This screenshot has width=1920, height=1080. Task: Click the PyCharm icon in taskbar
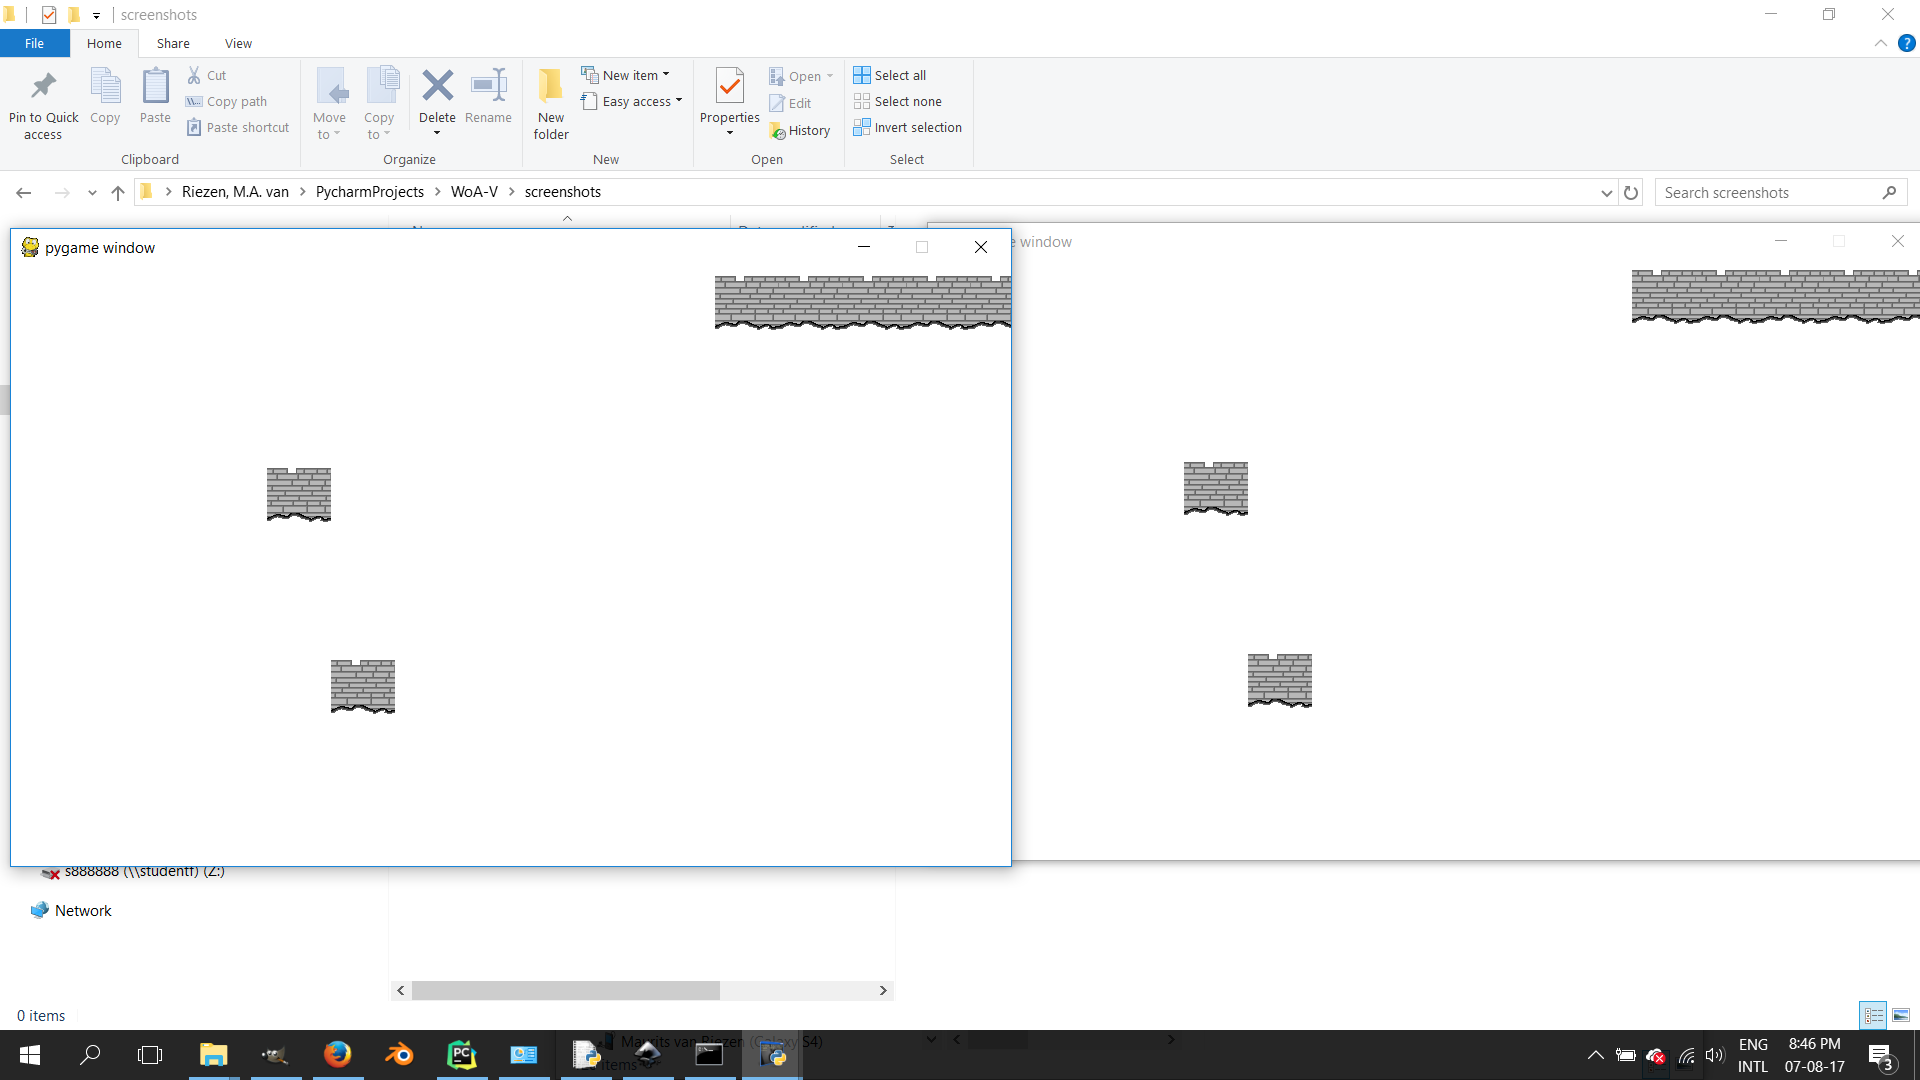[460, 1055]
